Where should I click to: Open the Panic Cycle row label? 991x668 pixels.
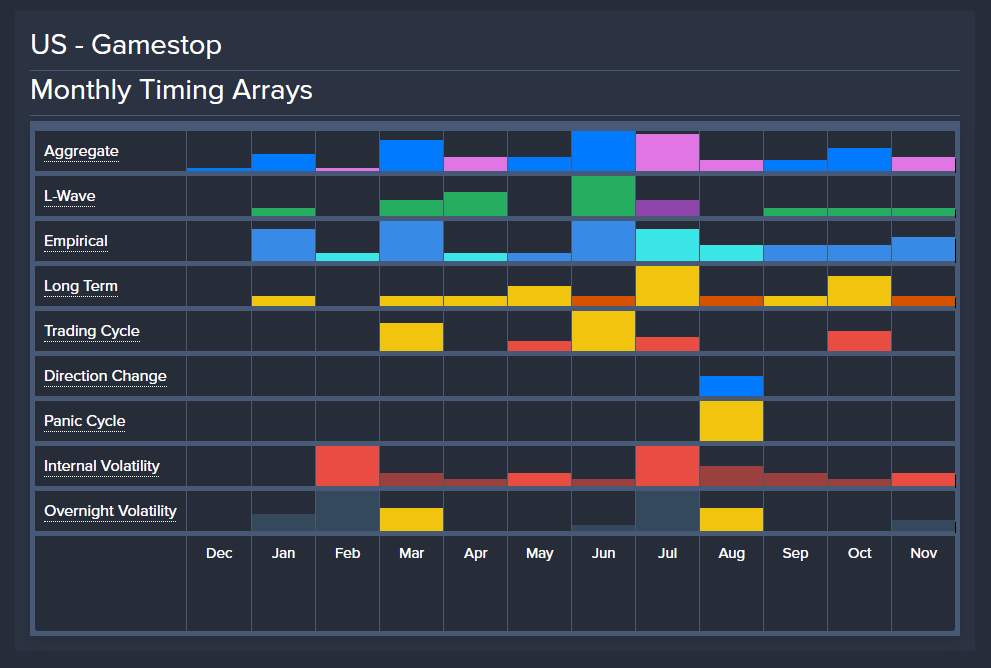(85, 420)
